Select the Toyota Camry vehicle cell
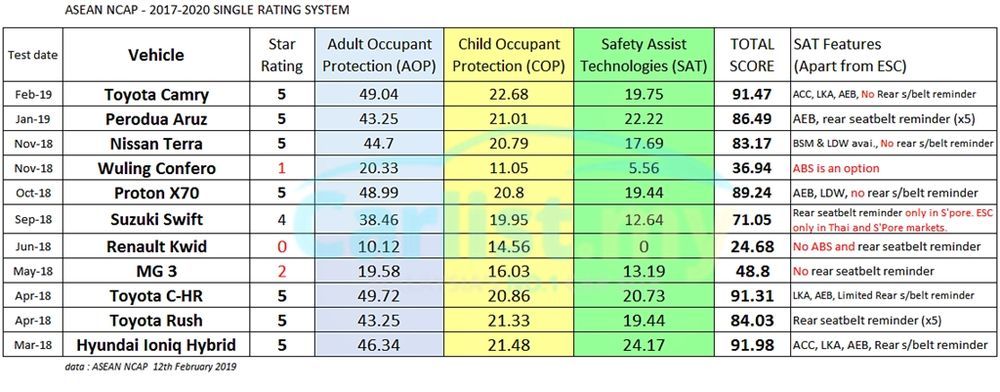 tap(156, 94)
